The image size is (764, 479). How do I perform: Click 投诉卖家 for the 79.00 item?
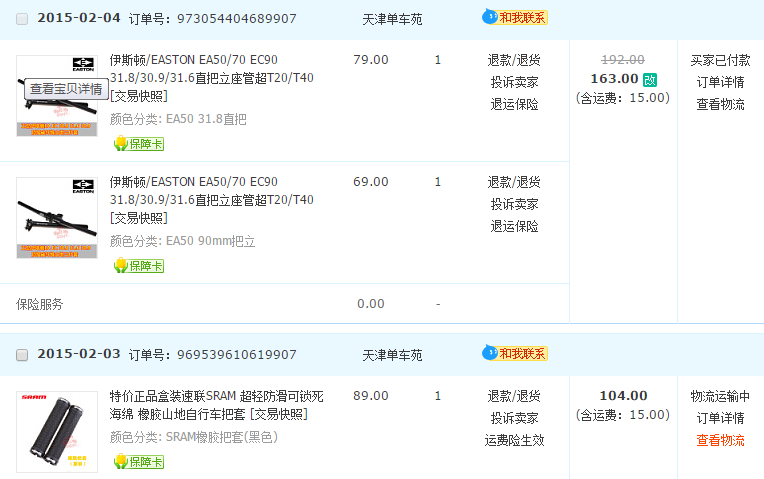(514, 82)
